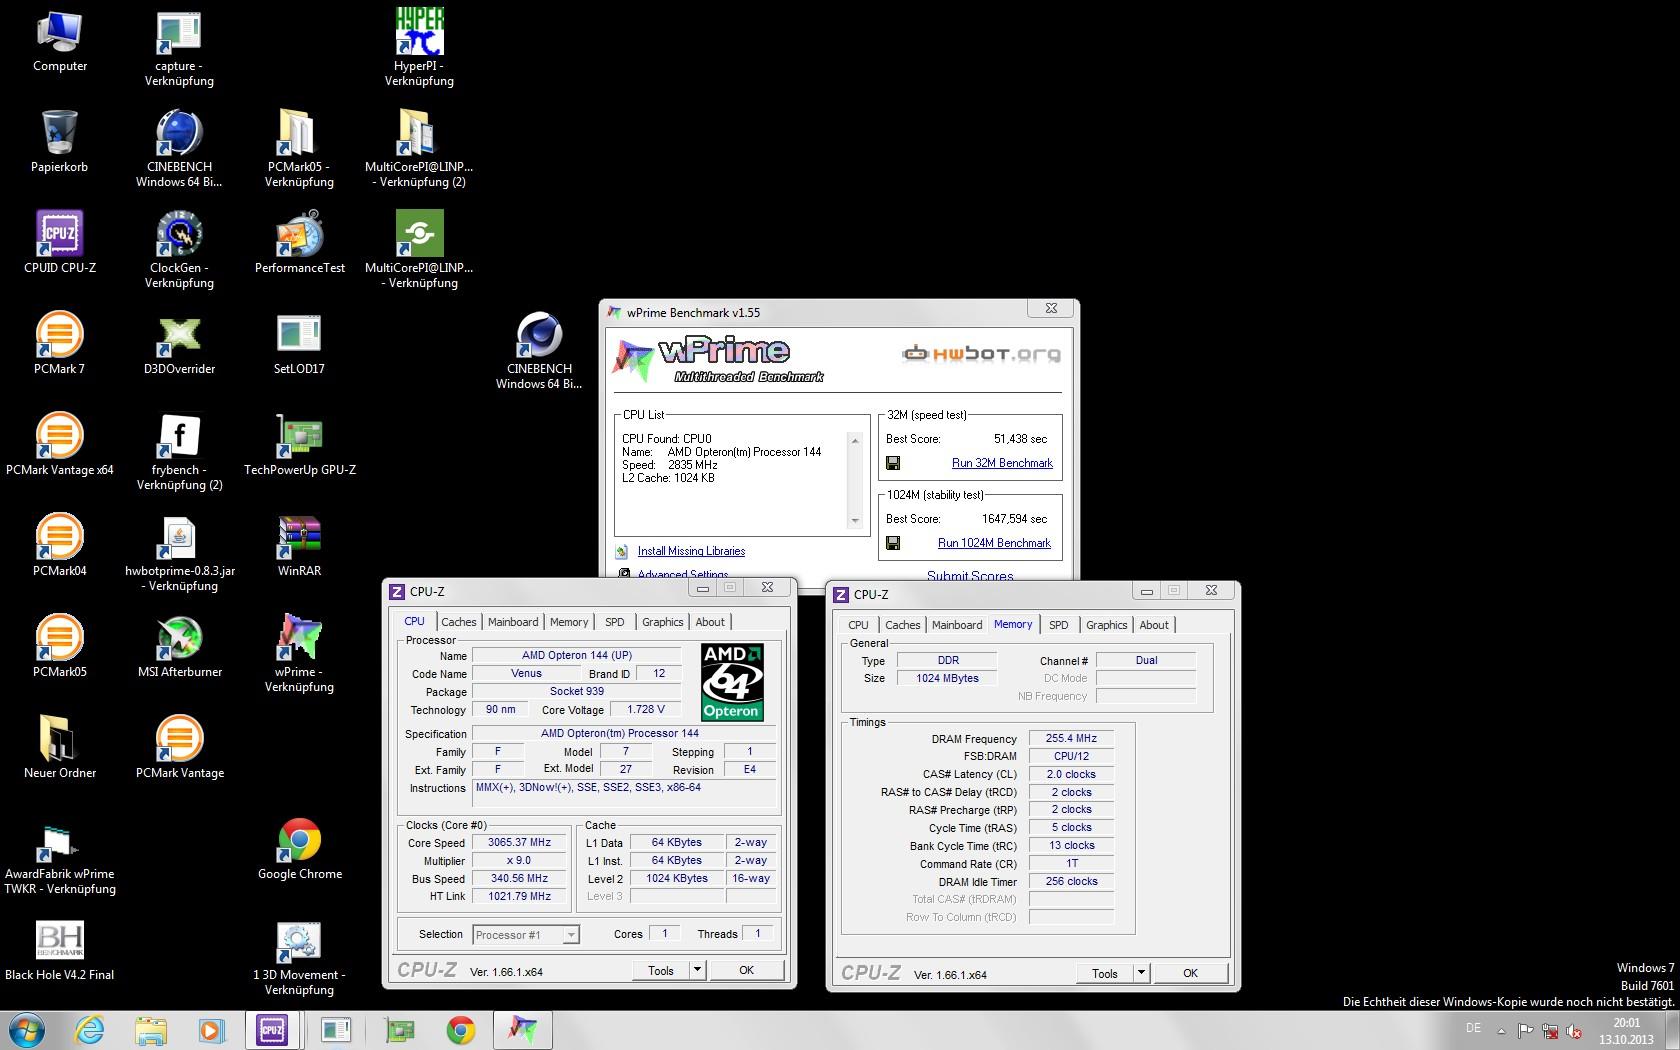Open the Windows Start button
The height and width of the screenshot is (1050, 1680).
(27, 1030)
